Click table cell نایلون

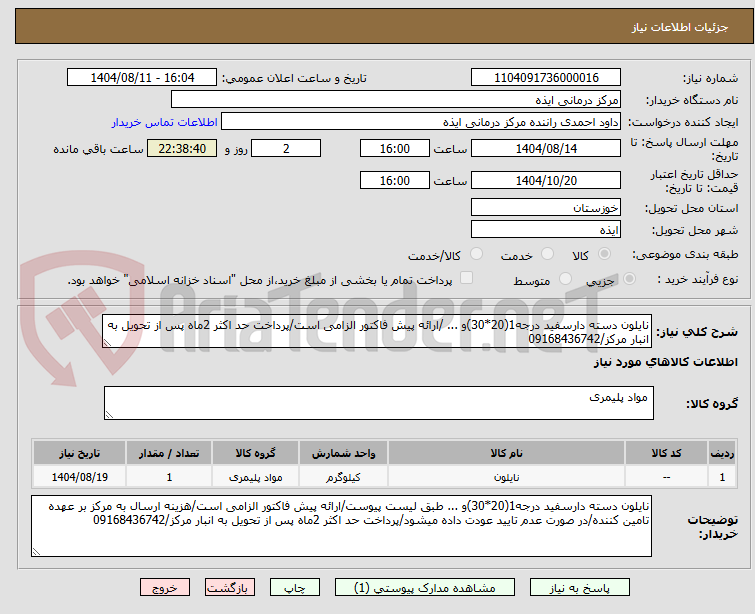click(x=507, y=477)
